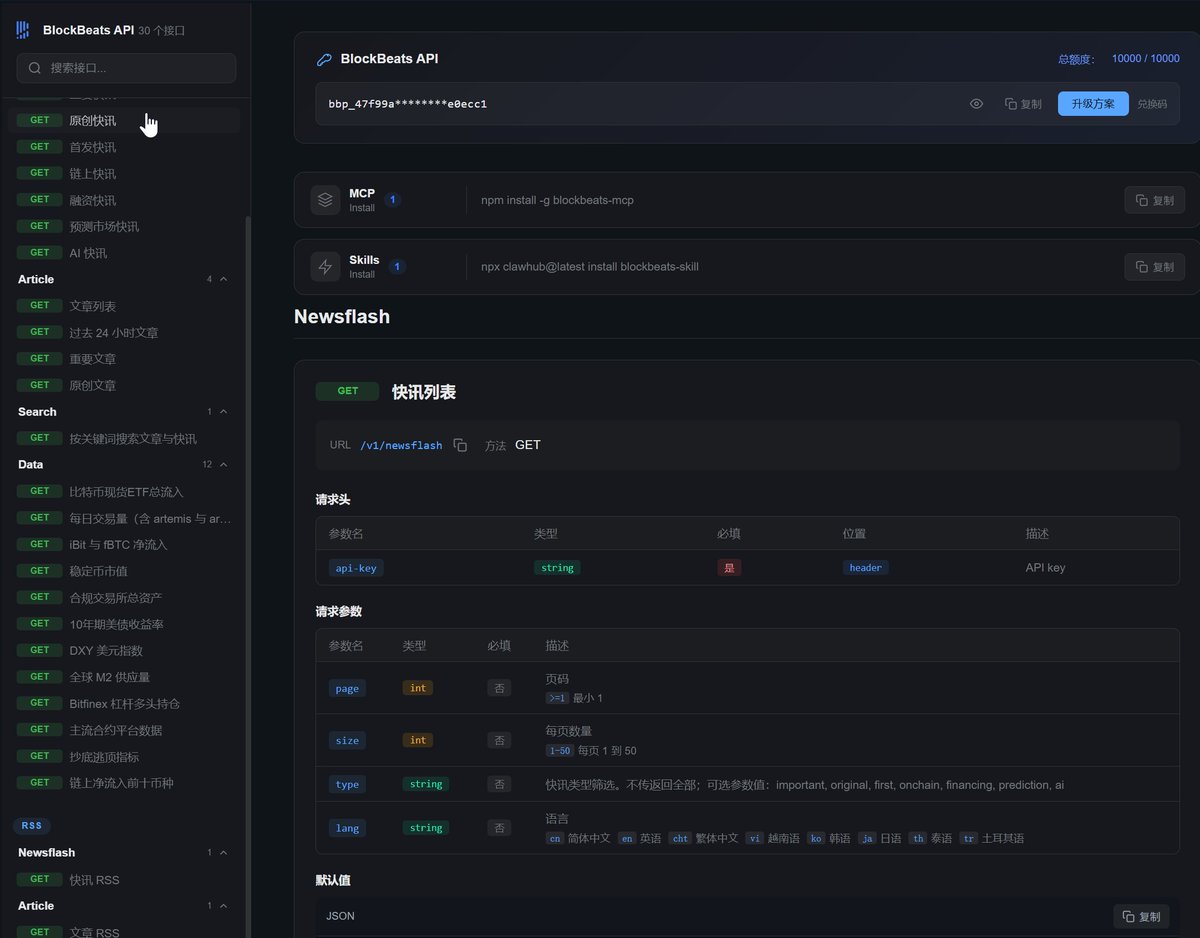
Task: Click the GET badge beside 快讯列表
Action: coord(347,391)
